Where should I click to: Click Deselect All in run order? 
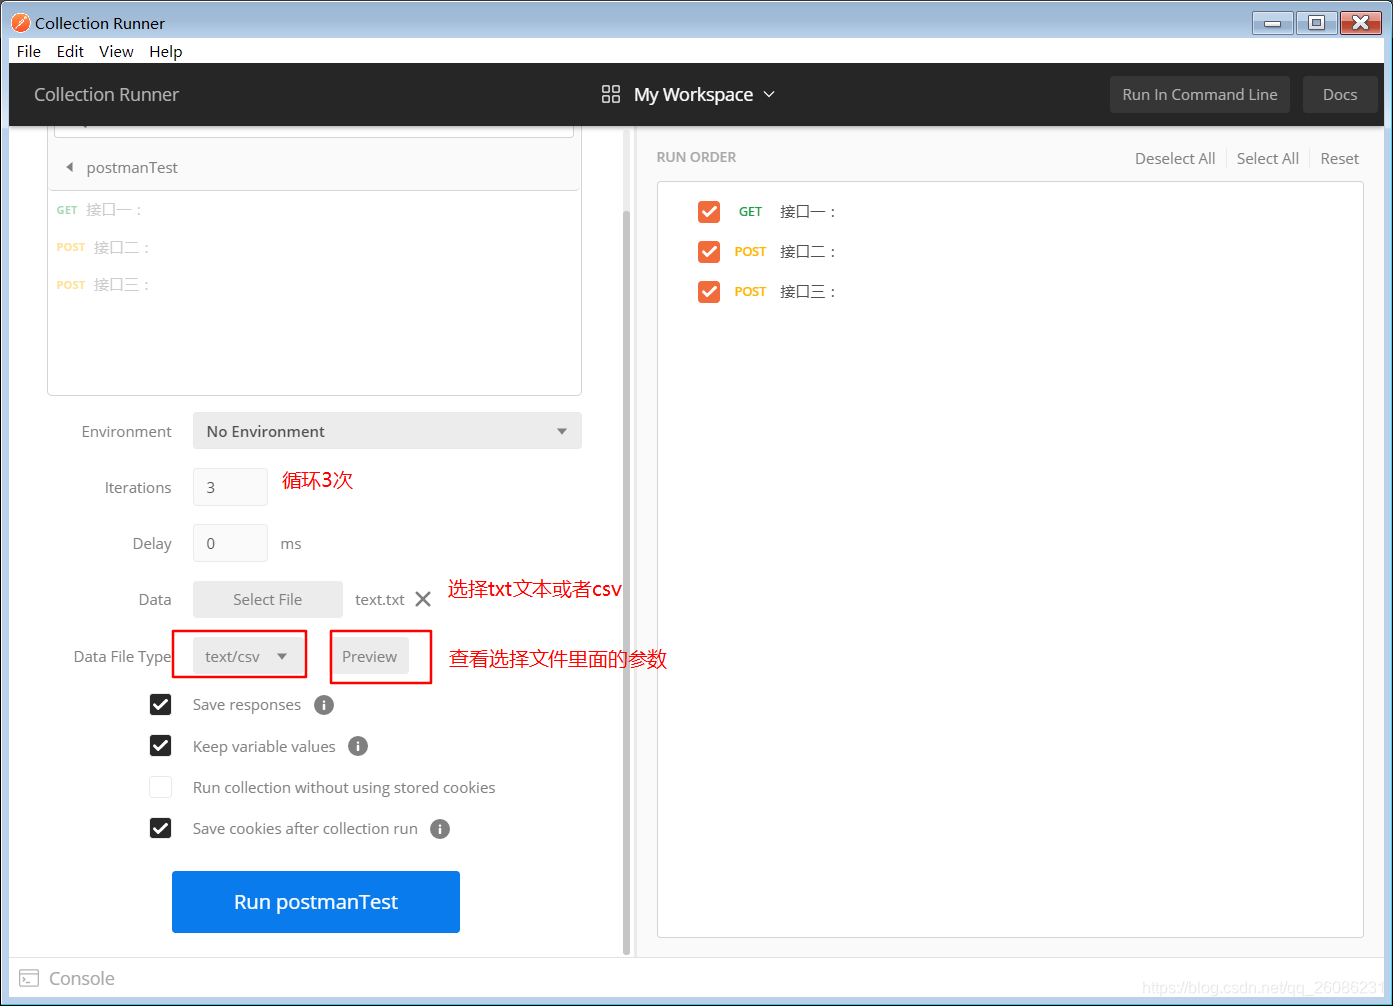point(1175,158)
